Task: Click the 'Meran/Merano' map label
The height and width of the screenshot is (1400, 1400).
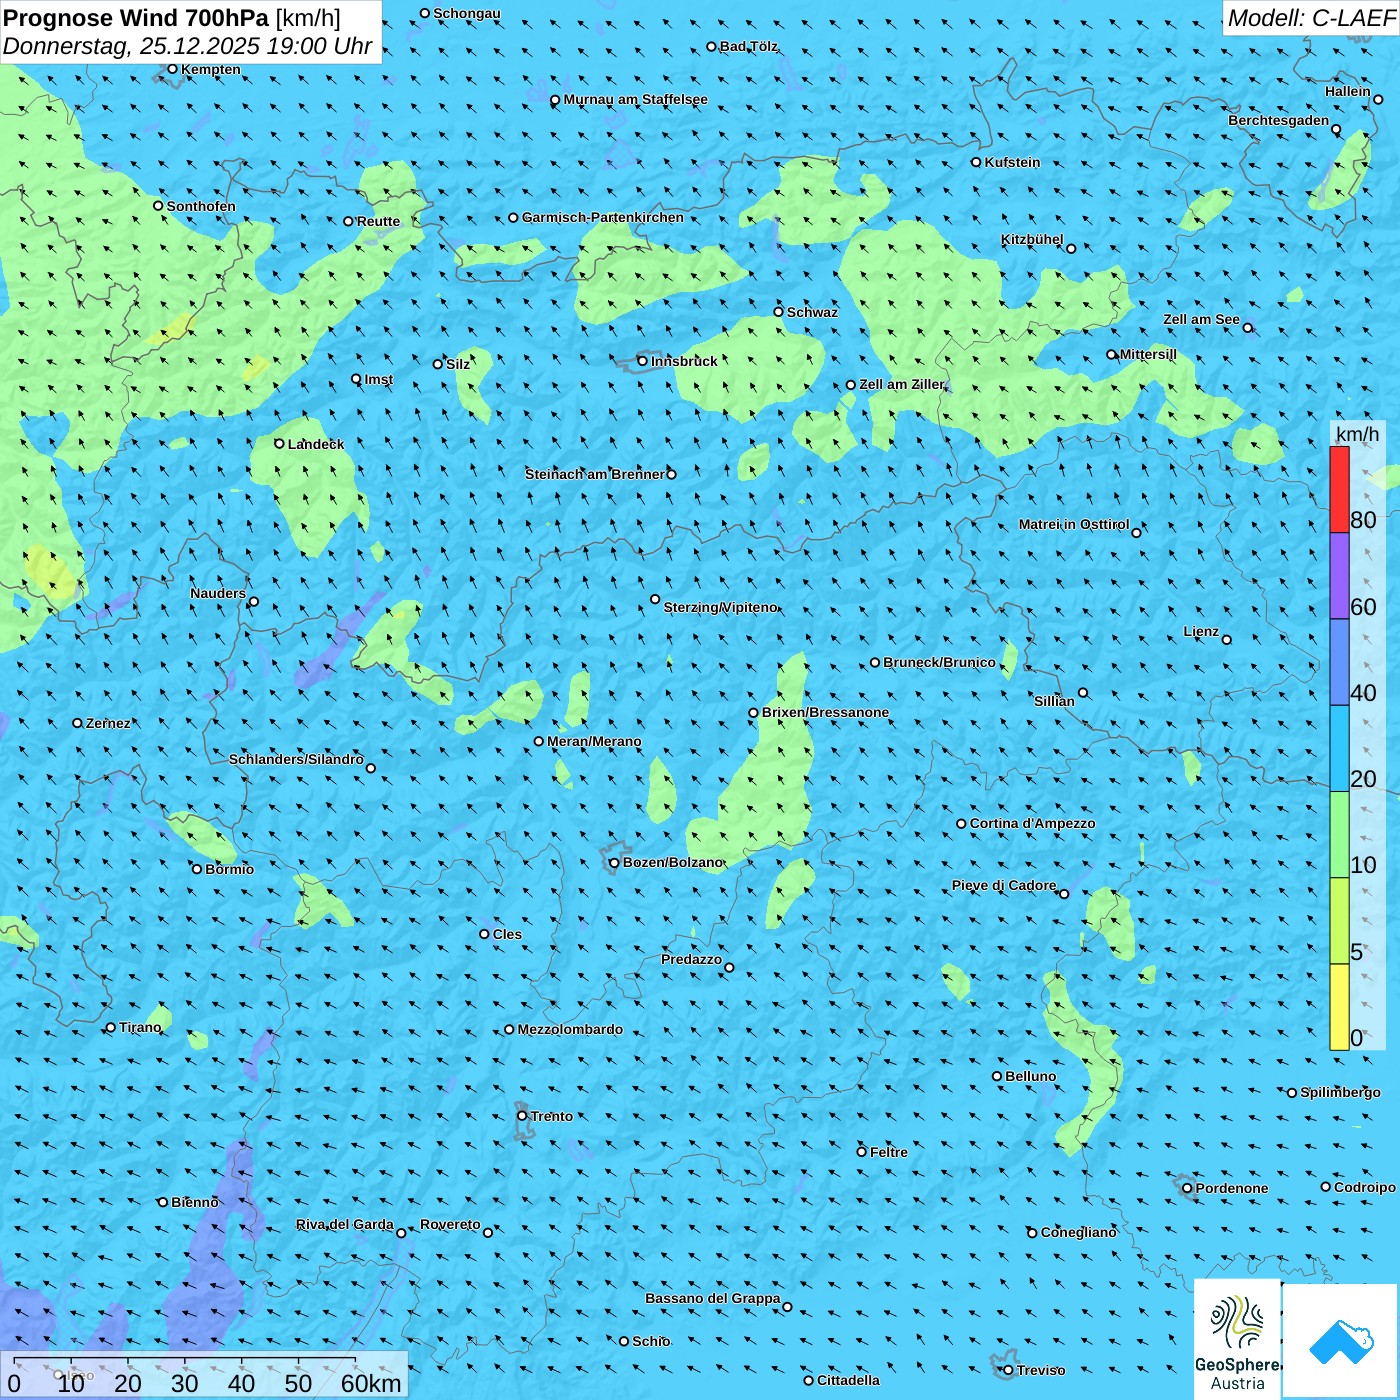Action: click(594, 741)
